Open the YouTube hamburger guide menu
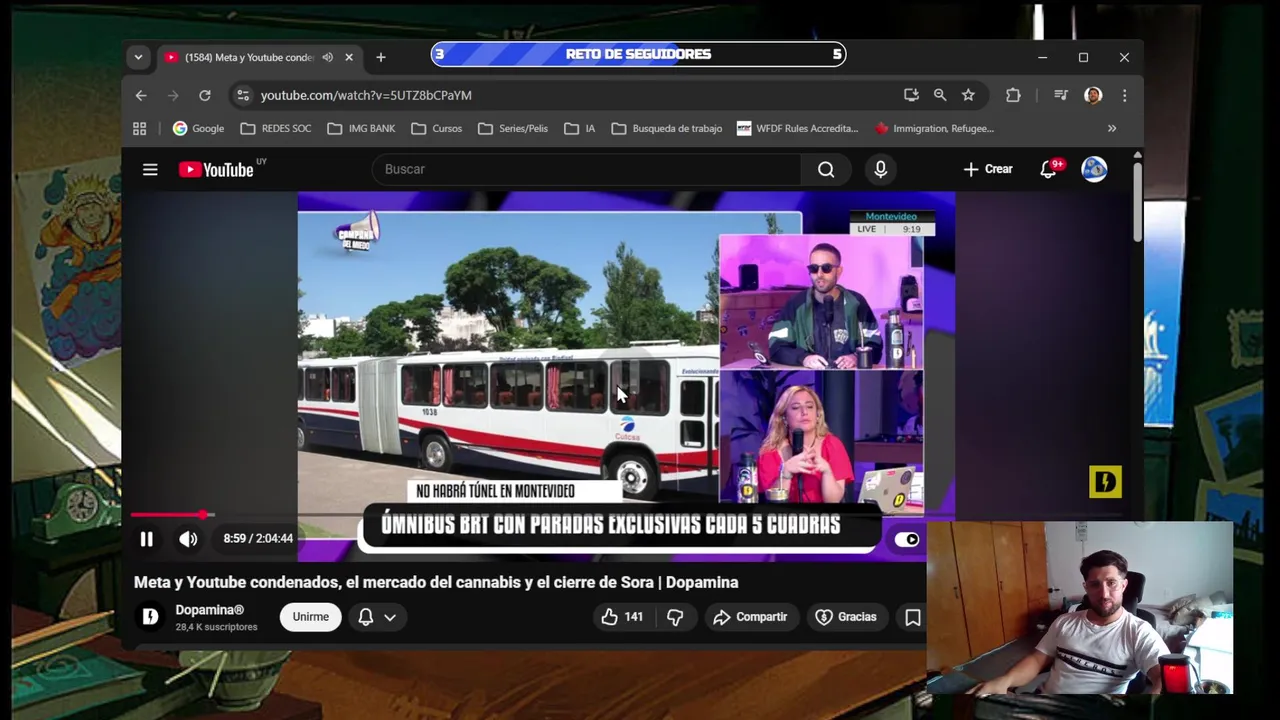This screenshot has height=720, width=1280. click(x=150, y=170)
